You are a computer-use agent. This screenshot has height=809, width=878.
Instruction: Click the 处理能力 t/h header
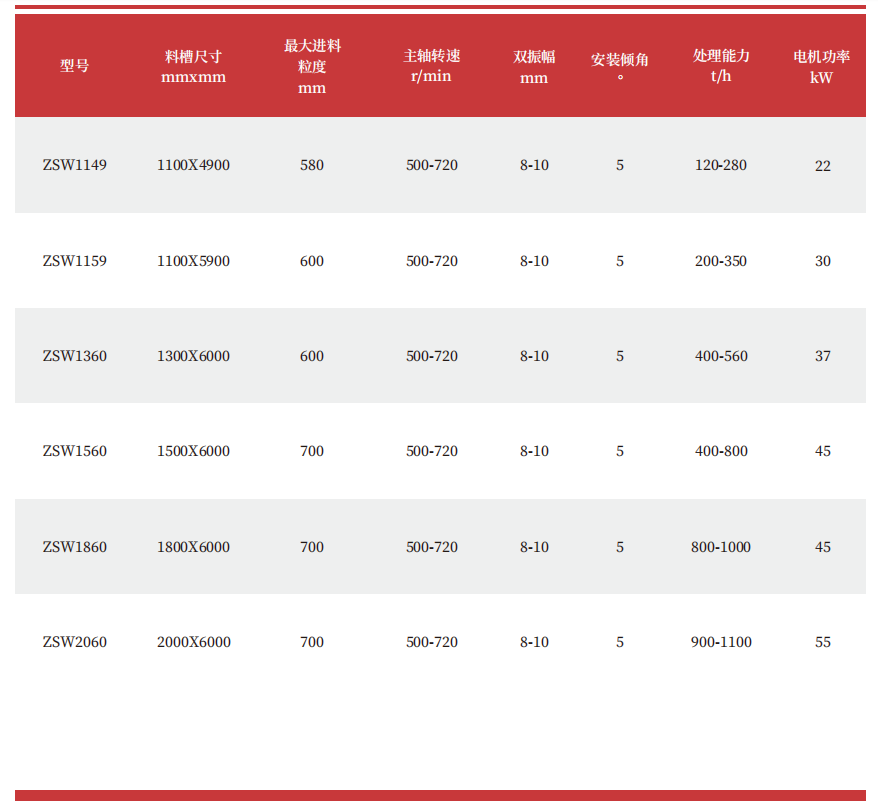(x=721, y=66)
